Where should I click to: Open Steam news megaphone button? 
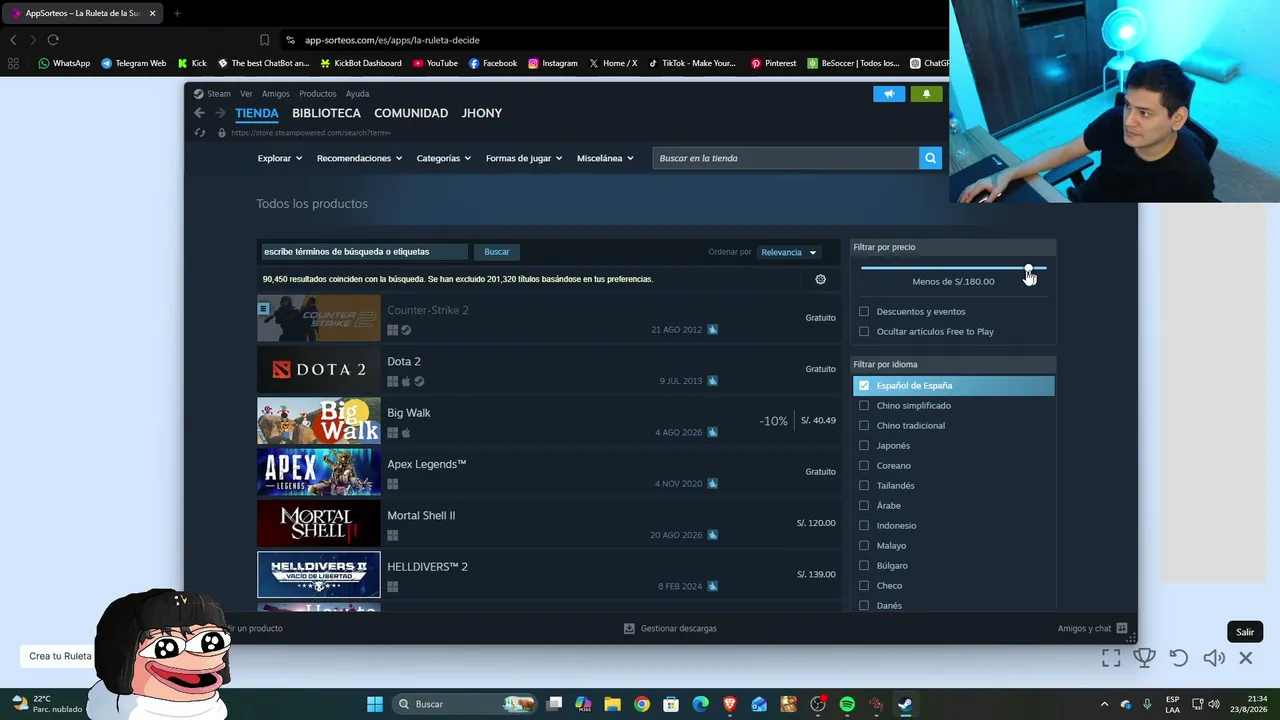click(x=889, y=94)
